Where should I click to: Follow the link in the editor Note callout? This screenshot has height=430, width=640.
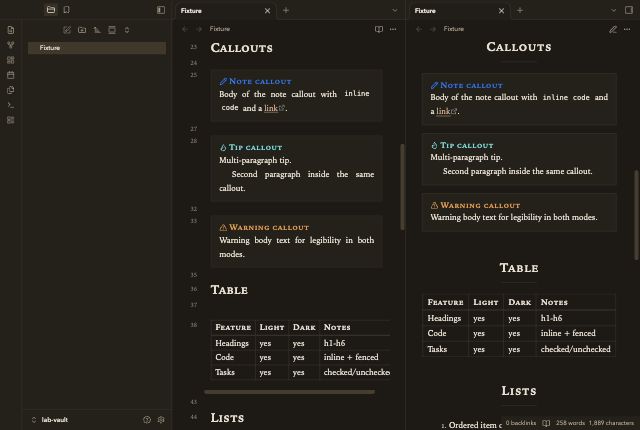[x=271, y=108]
